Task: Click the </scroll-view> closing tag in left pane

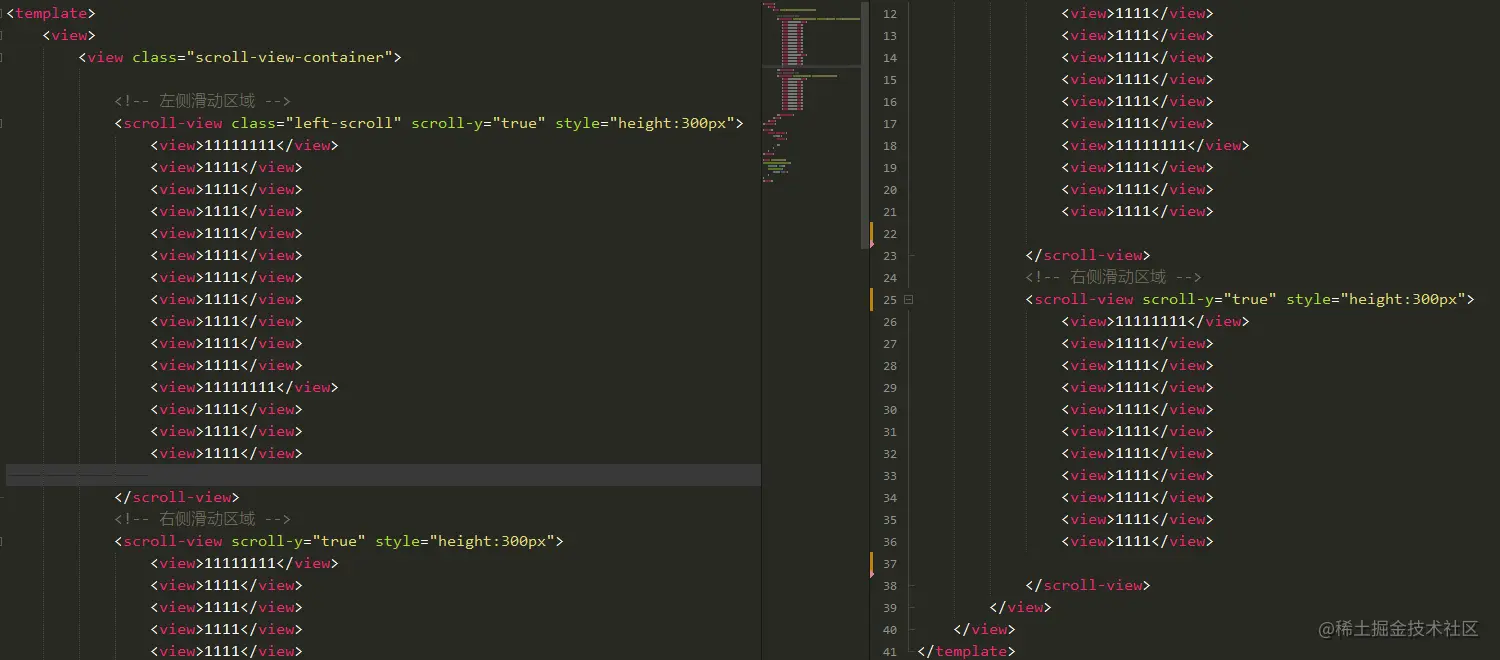Action: (177, 497)
